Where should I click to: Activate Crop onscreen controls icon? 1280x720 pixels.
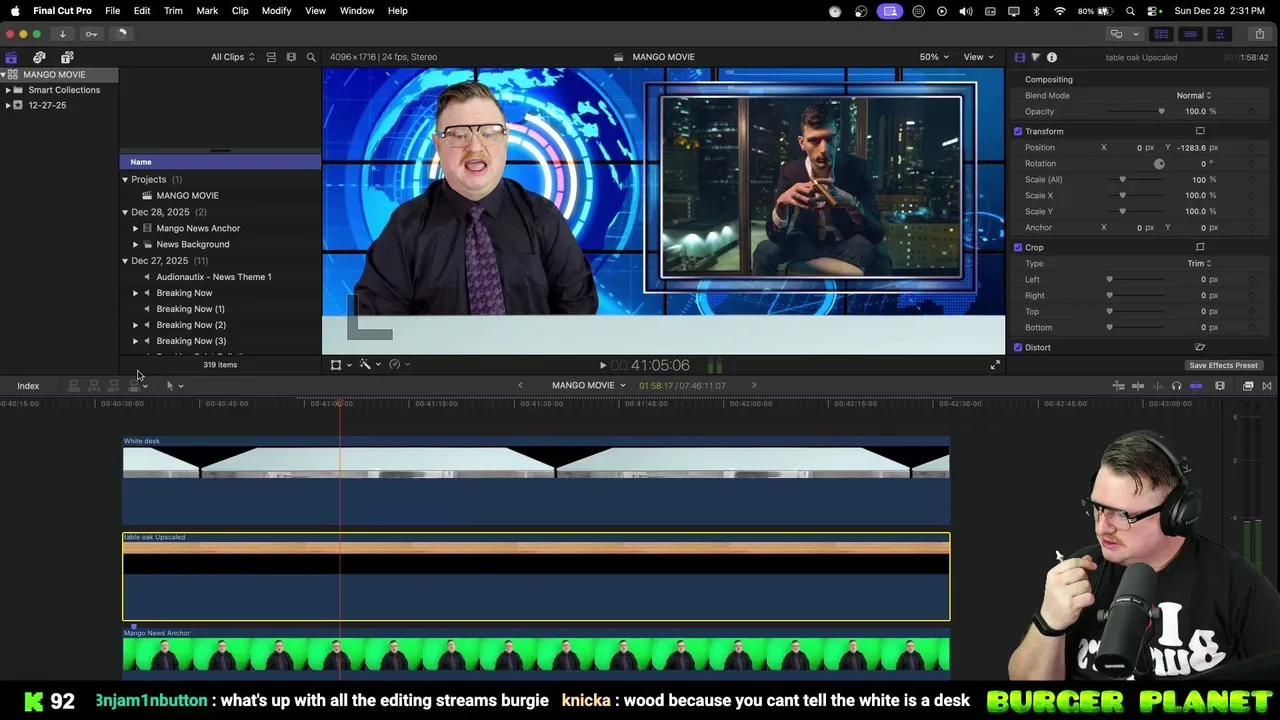tap(1200, 247)
